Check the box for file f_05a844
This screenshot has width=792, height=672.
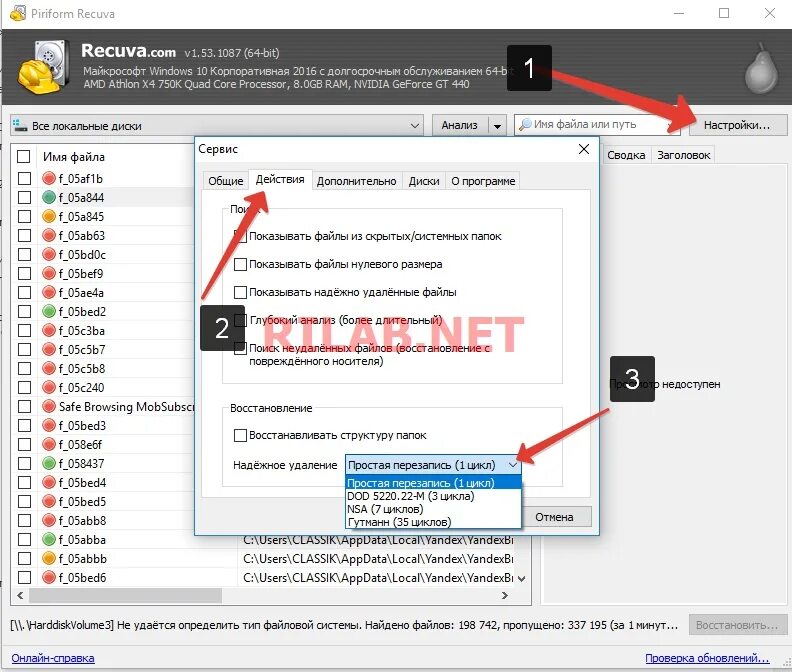(24, 197)
